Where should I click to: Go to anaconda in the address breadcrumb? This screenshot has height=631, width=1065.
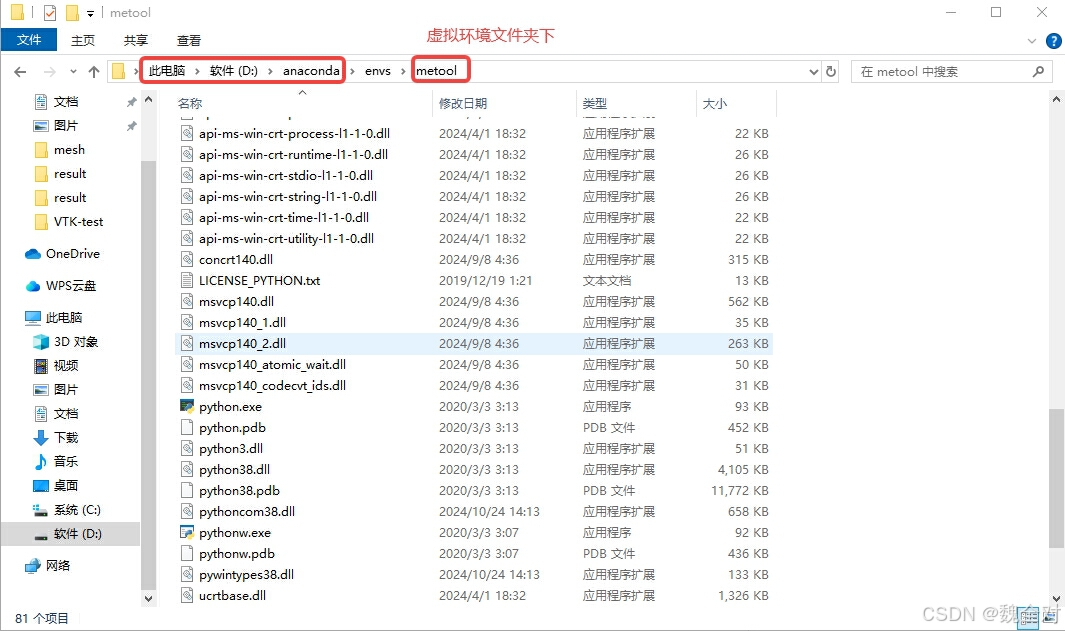(x=311, y=71)
